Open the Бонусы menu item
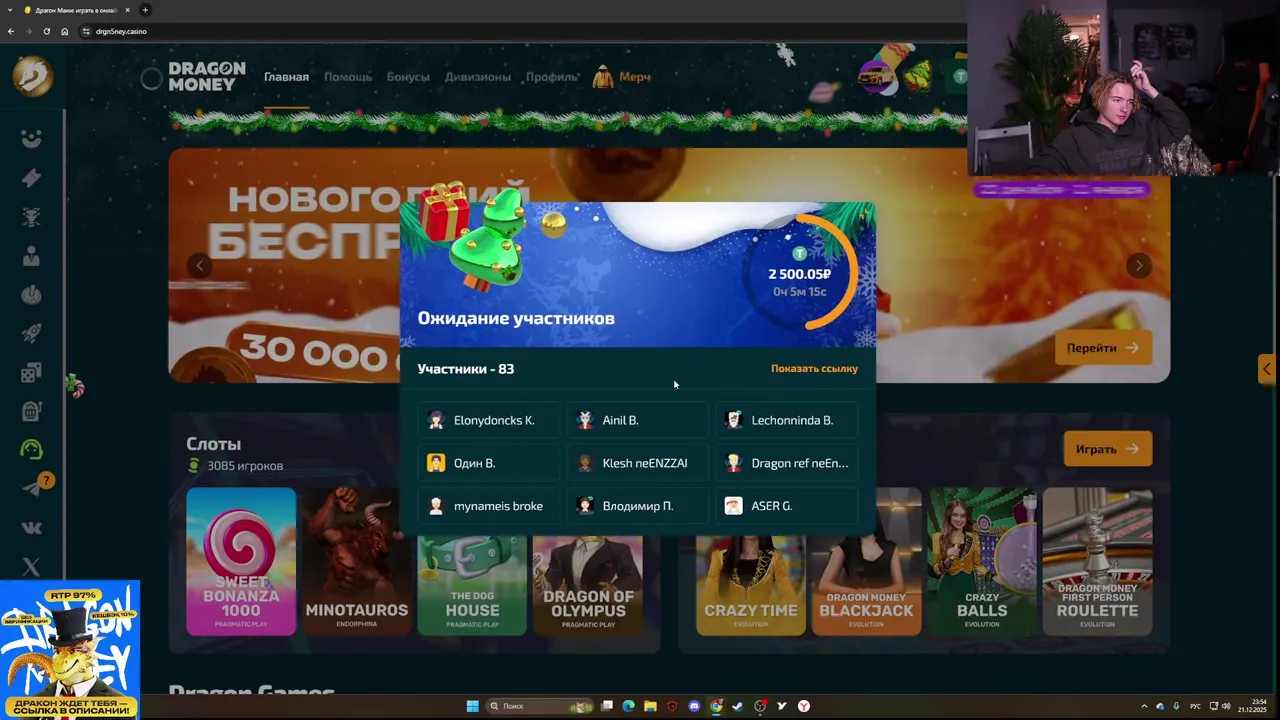The image size is (1280, 720). tap(408, 77)
